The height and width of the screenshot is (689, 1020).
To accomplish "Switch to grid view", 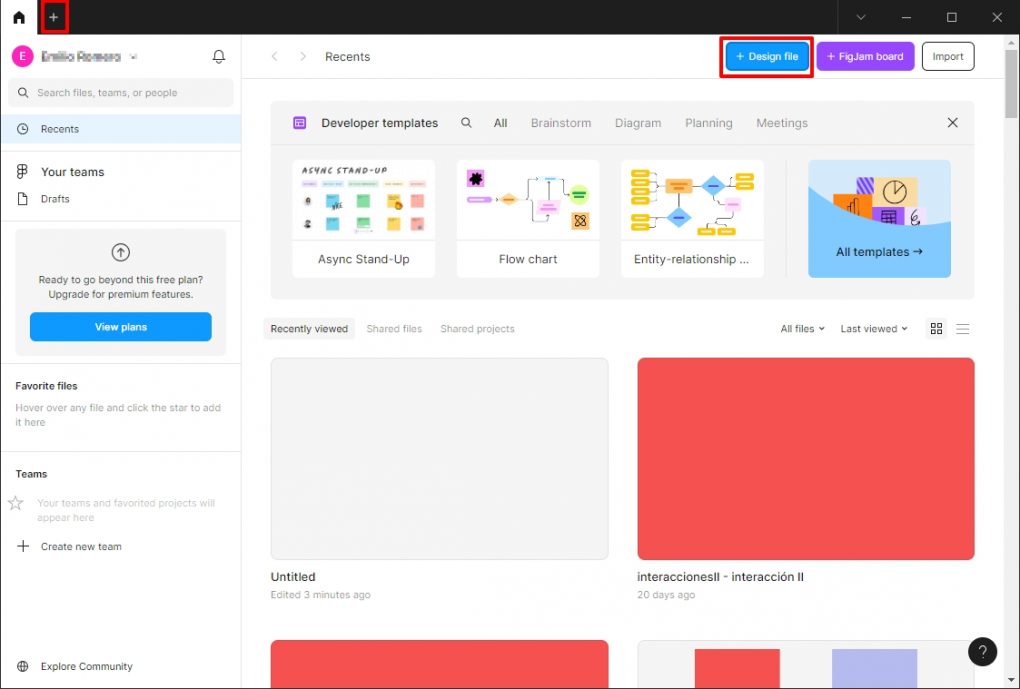I will (936, 329).
